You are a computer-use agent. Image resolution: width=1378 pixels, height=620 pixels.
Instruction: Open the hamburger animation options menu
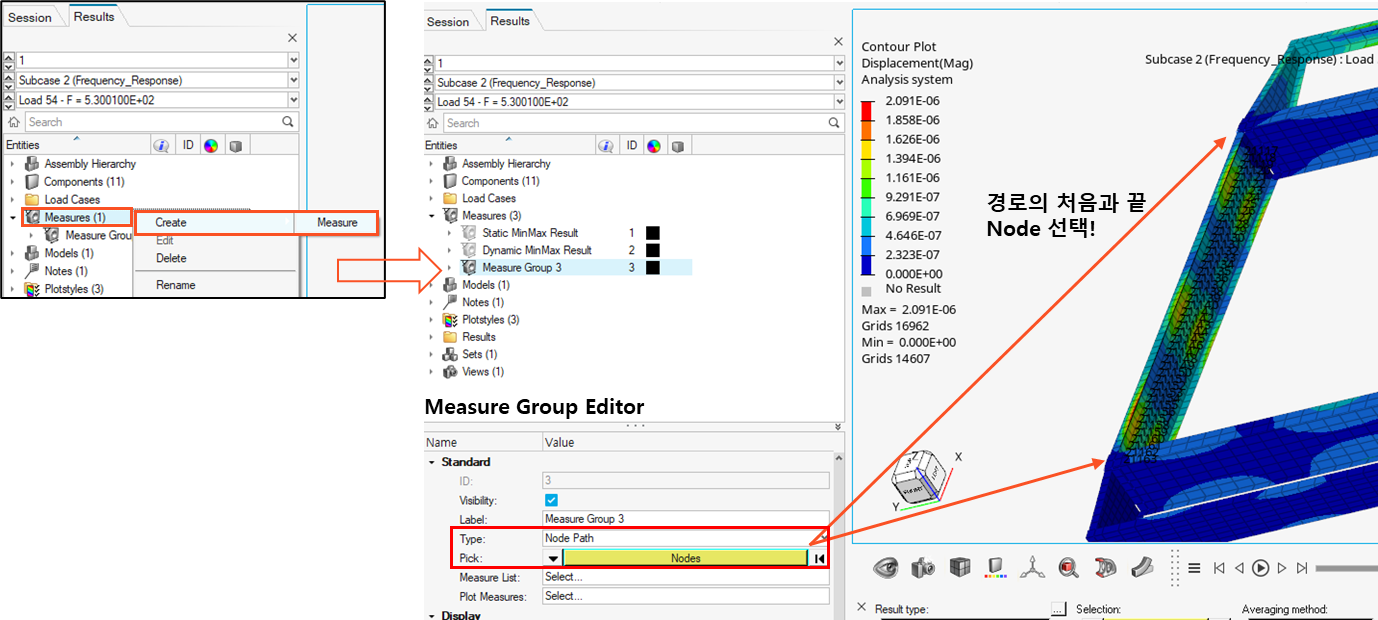(x=1194, y=568)
